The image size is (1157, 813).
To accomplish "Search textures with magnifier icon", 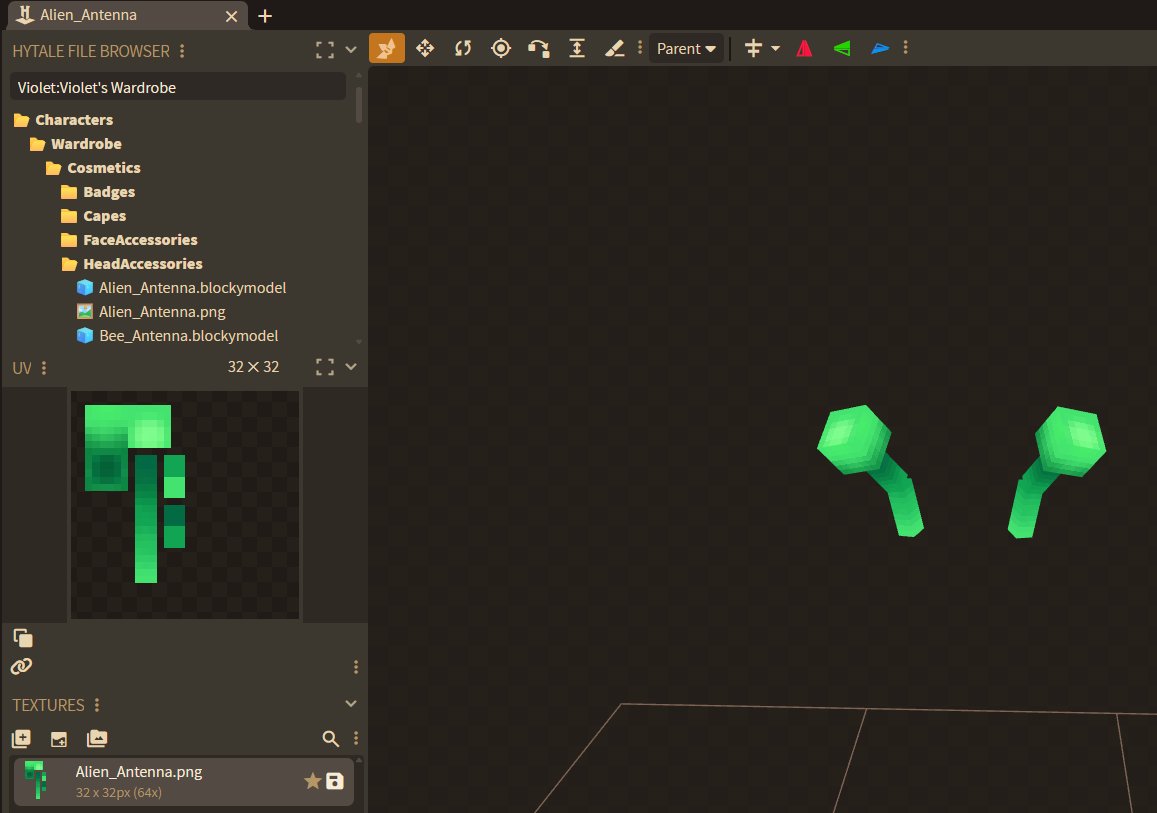I will point(331,738).
